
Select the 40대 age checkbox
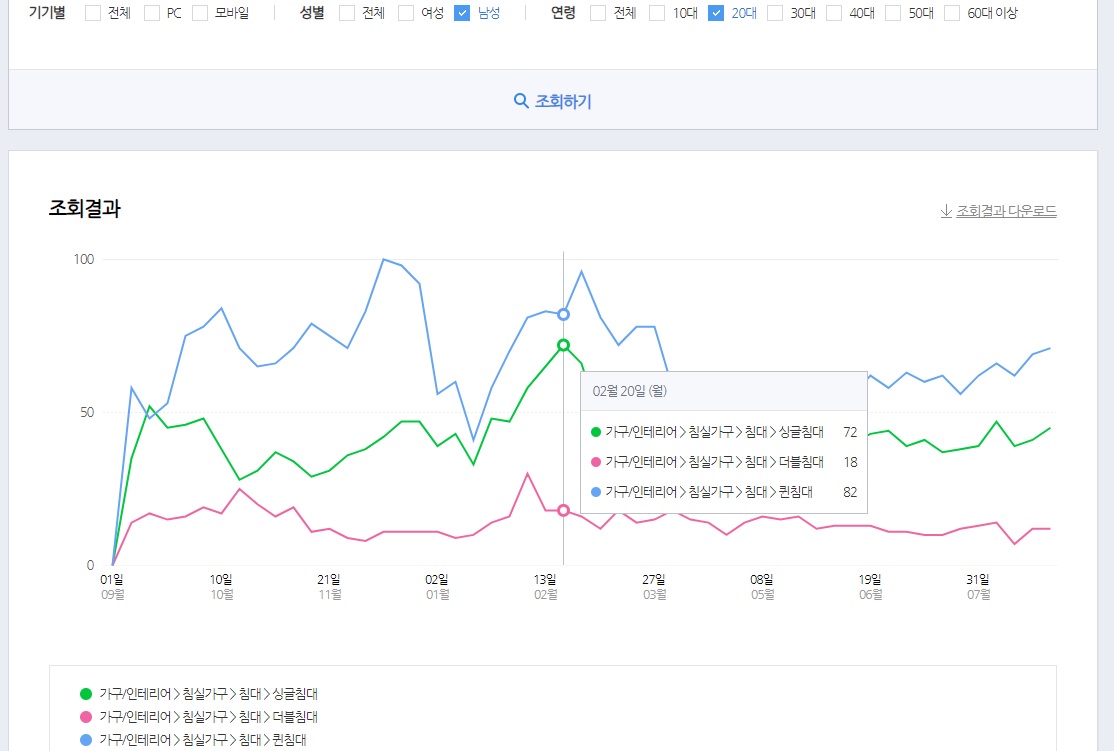834,13
